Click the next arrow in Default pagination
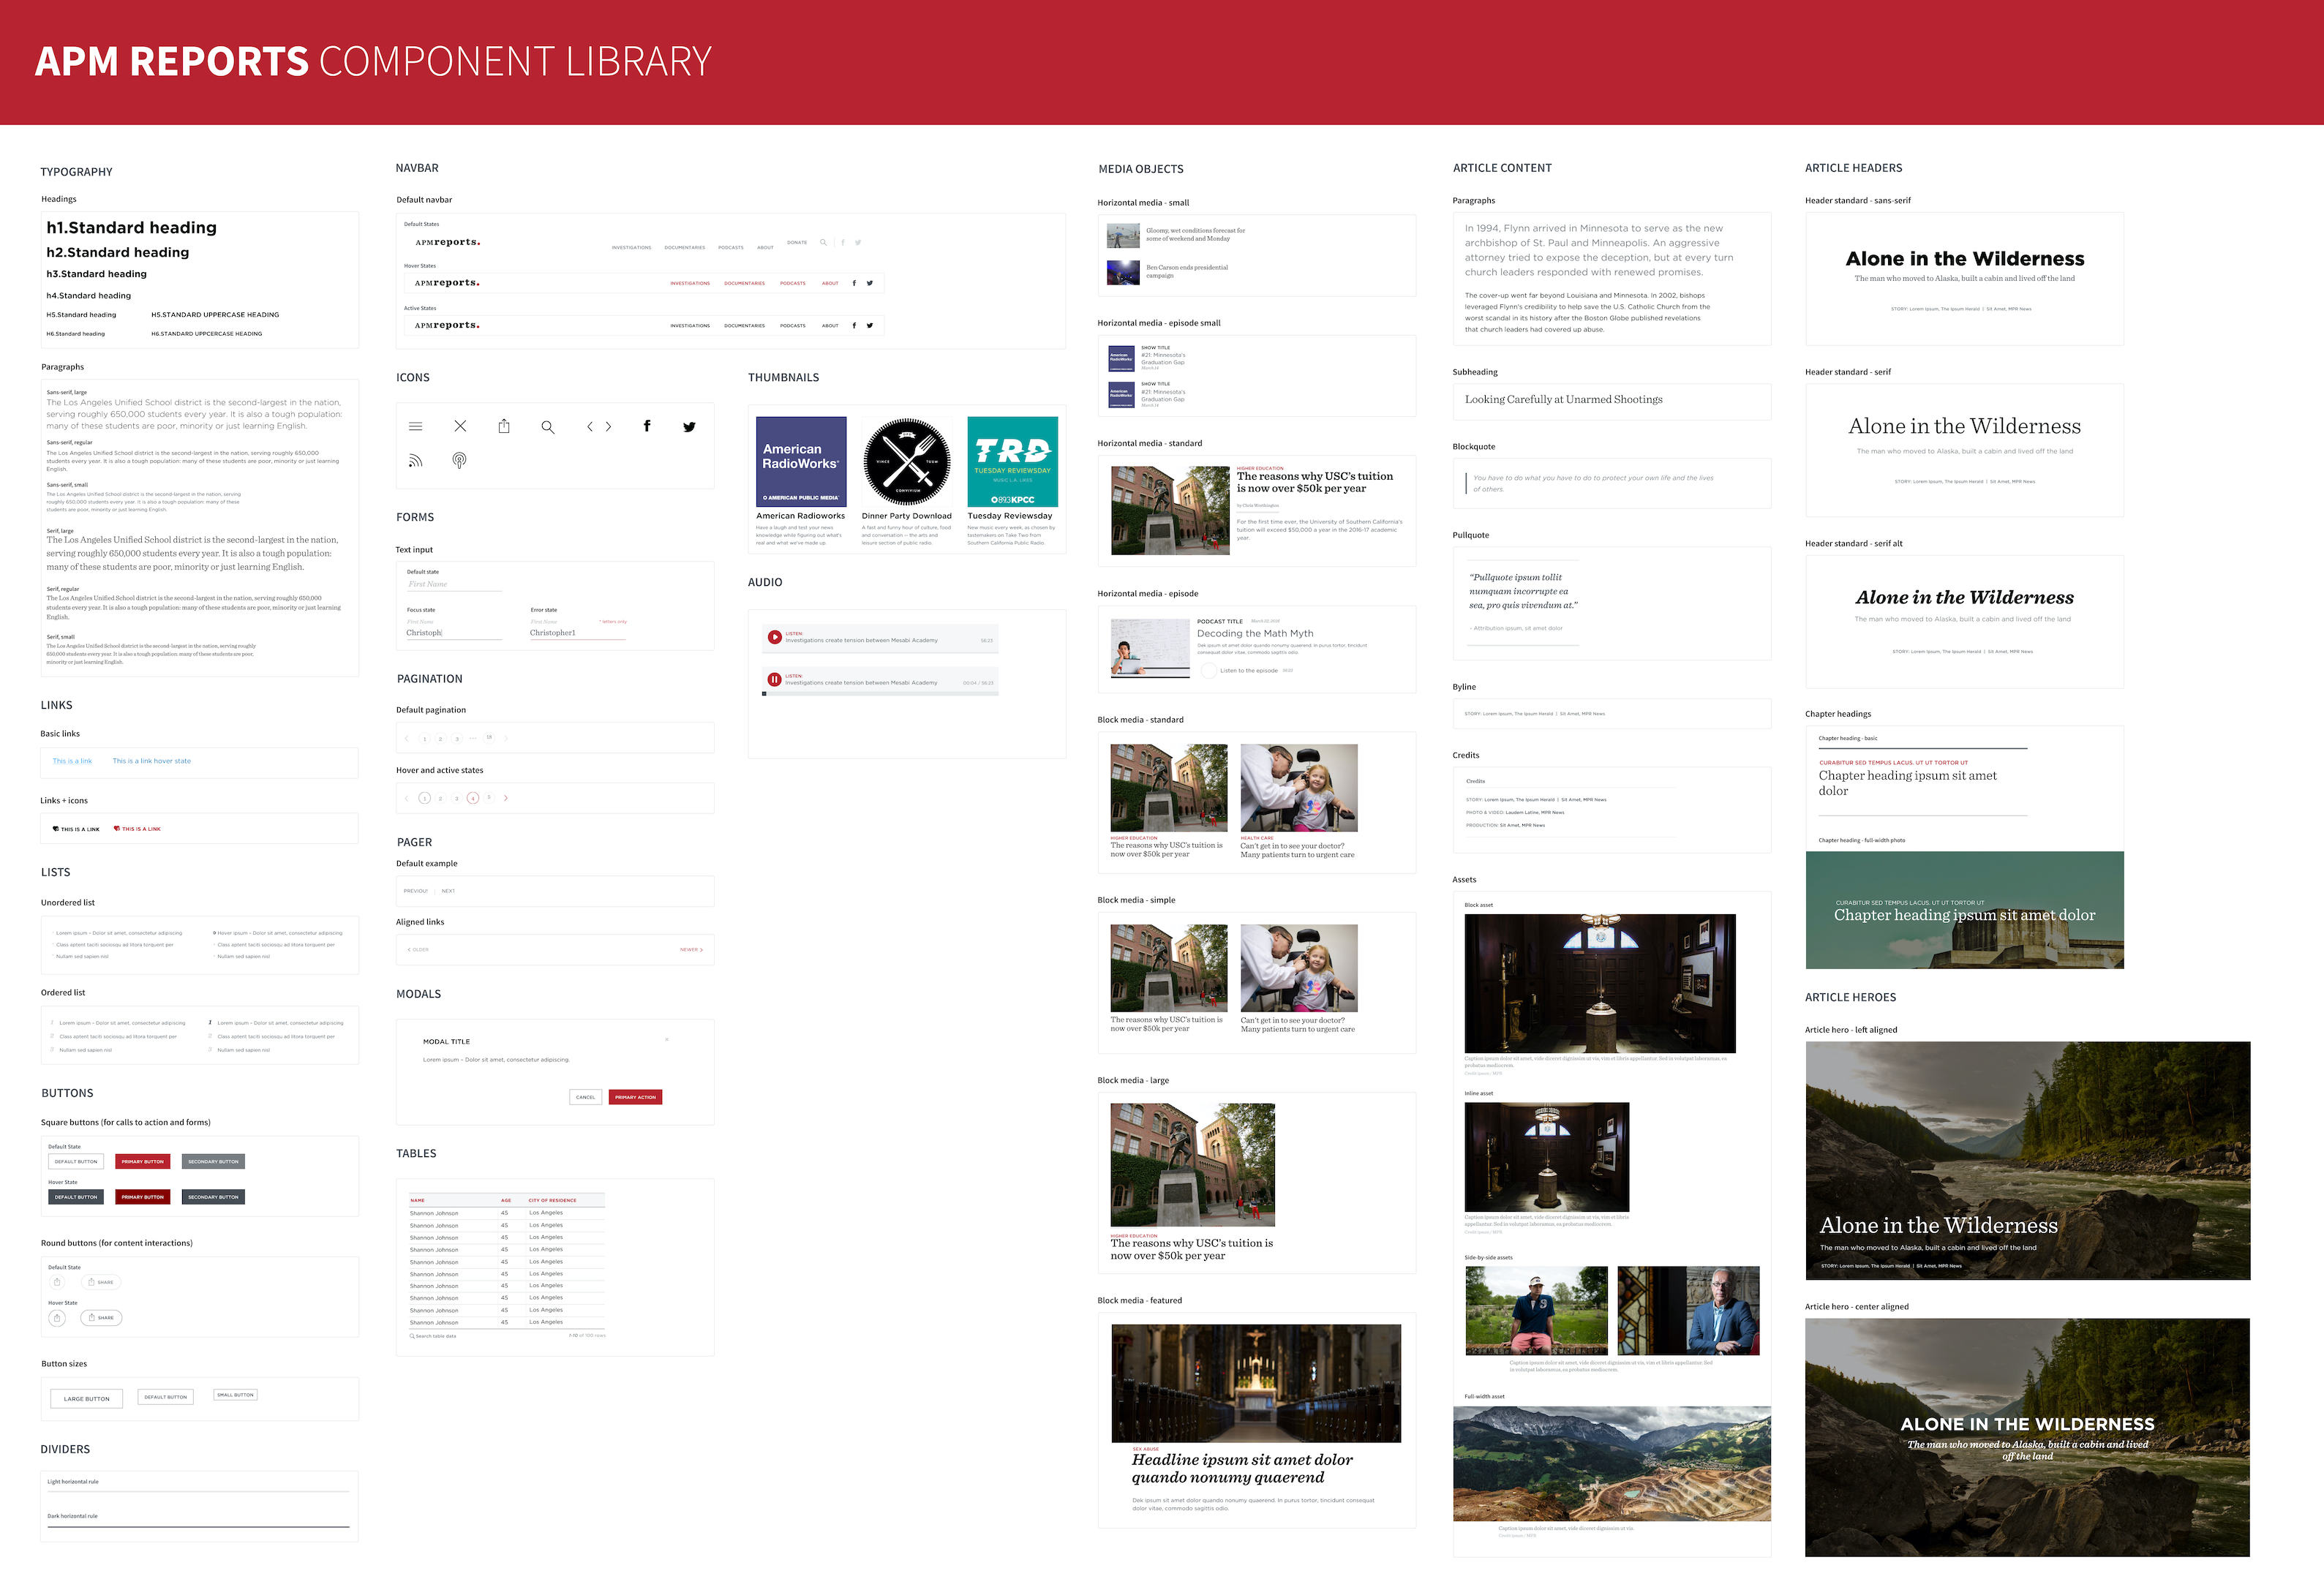The image size is (2324, 1579). [506, 739]
